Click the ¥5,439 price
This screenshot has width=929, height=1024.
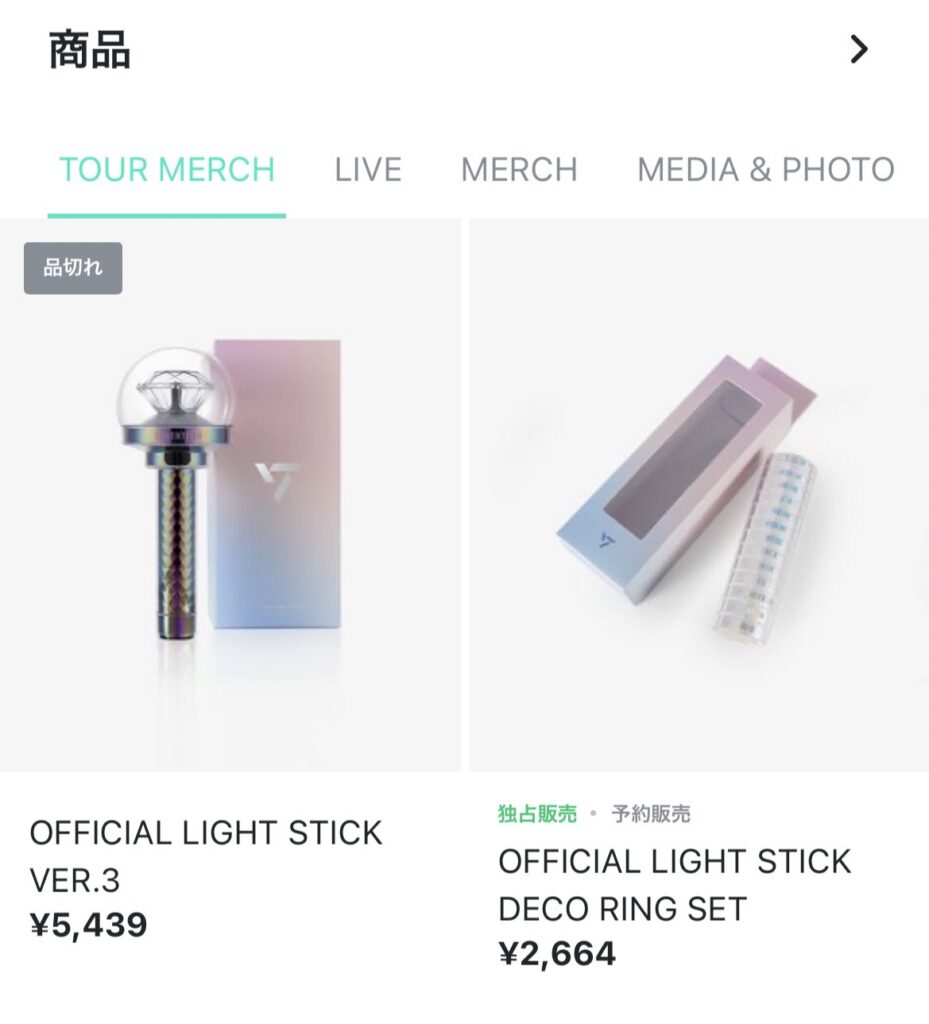(89, 925)
